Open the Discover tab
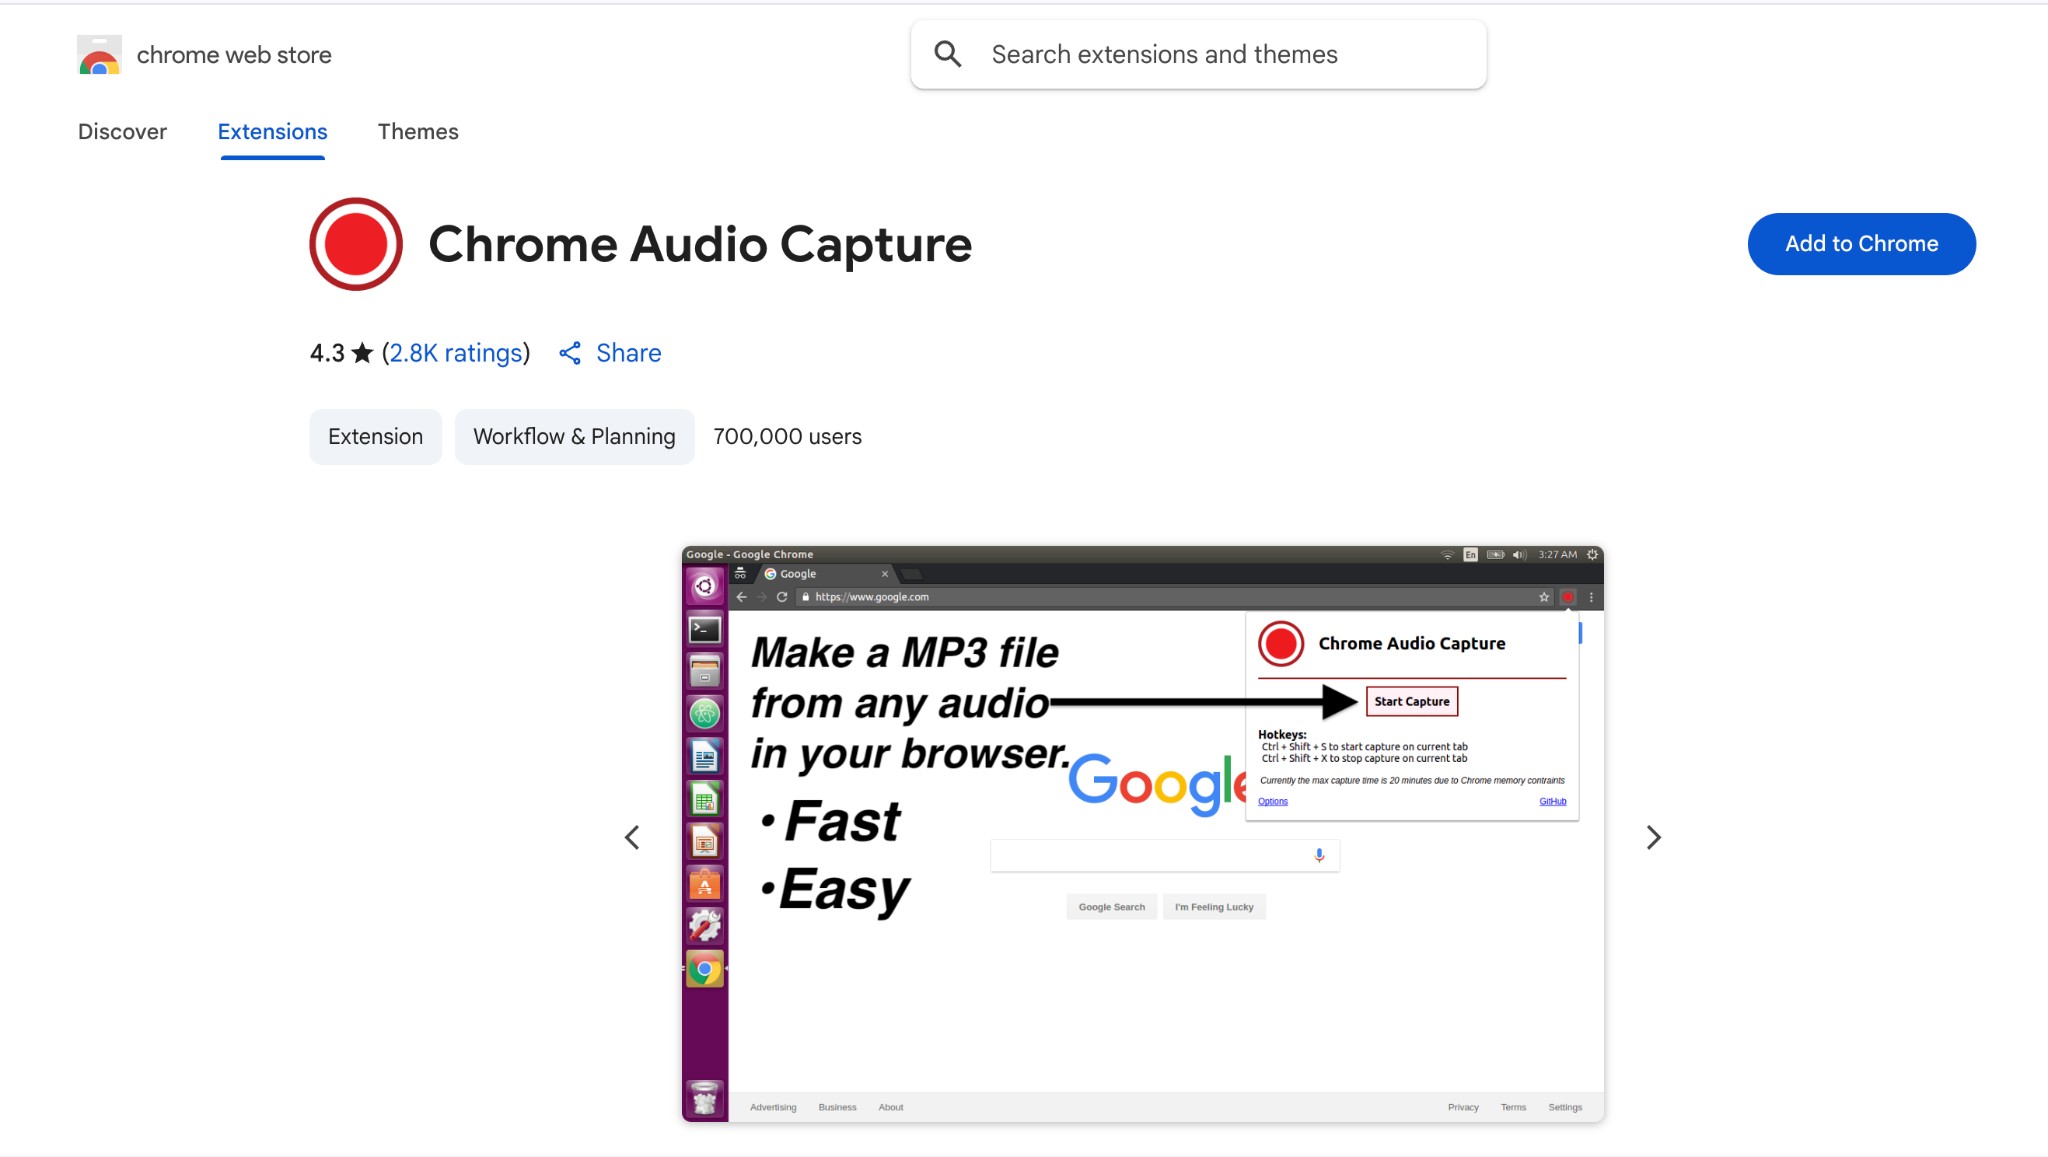This screenshot has width=2048, height=1157. 122,132
